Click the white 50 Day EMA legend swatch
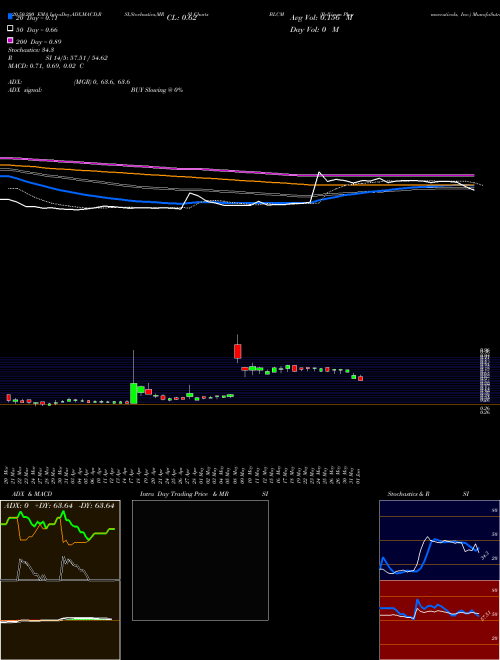Viewport: 500px width, 660px height. [x=10, y=29]
